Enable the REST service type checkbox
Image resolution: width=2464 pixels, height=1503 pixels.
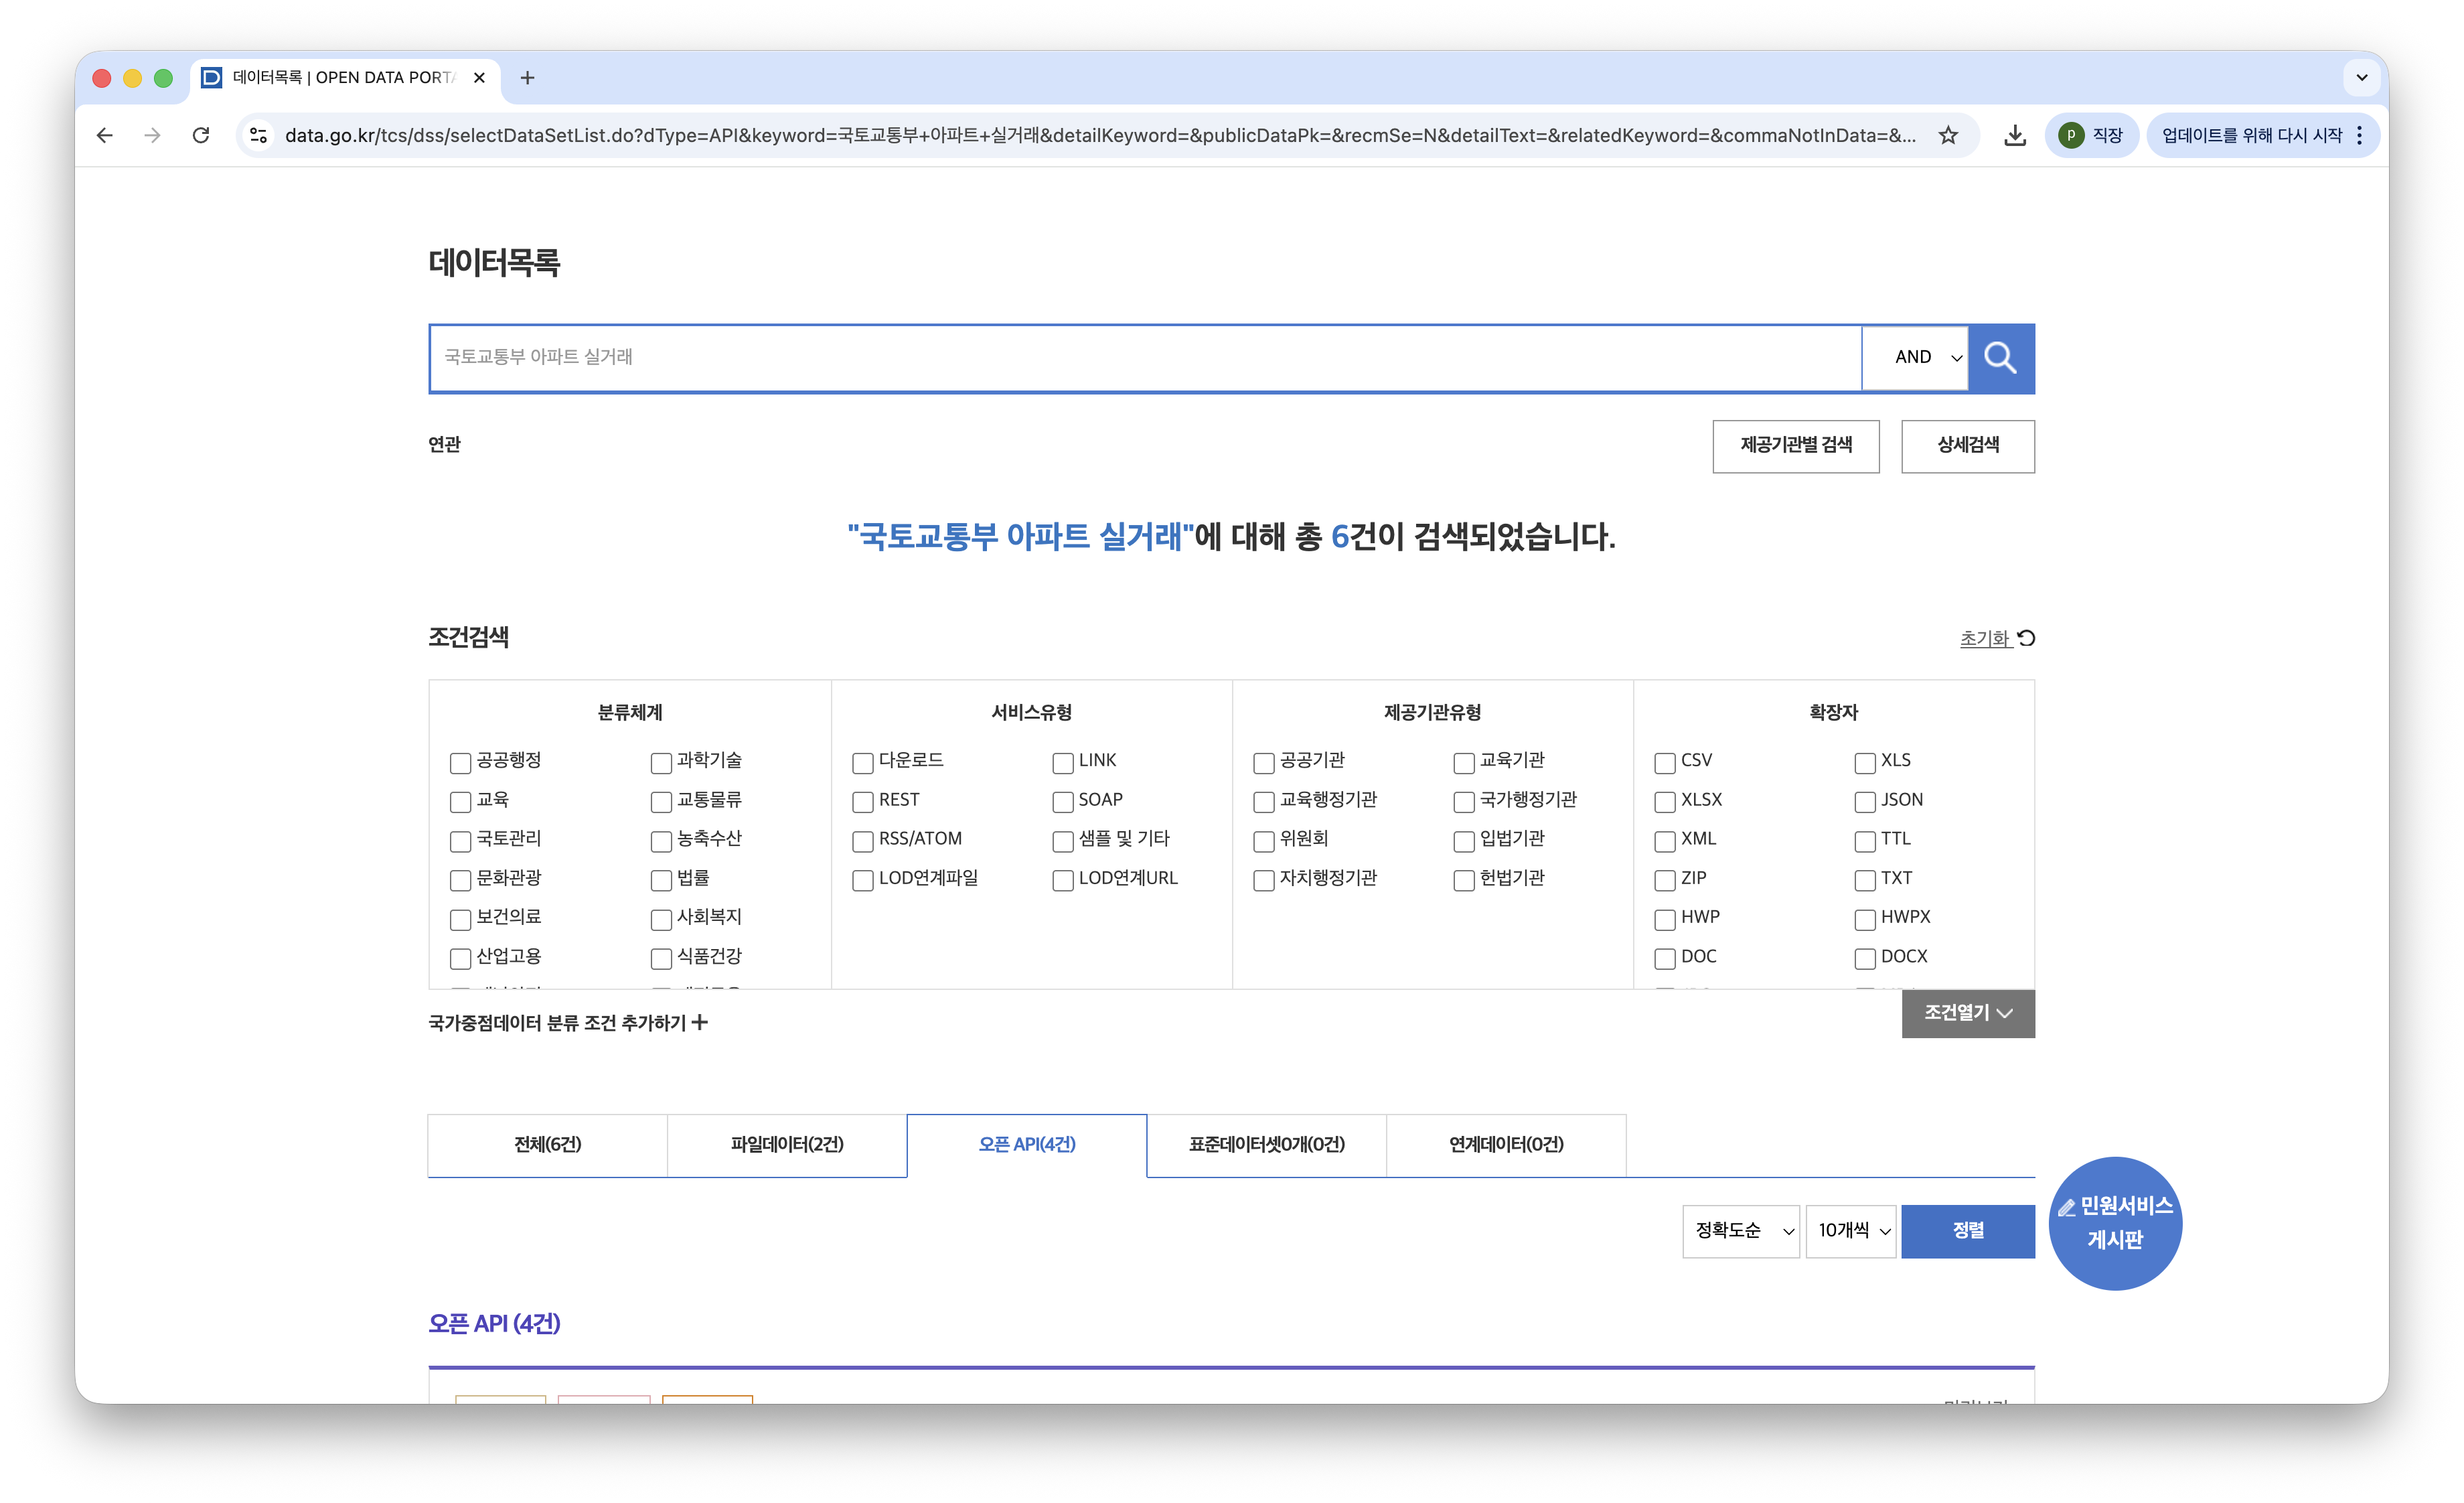pos(862,802)
